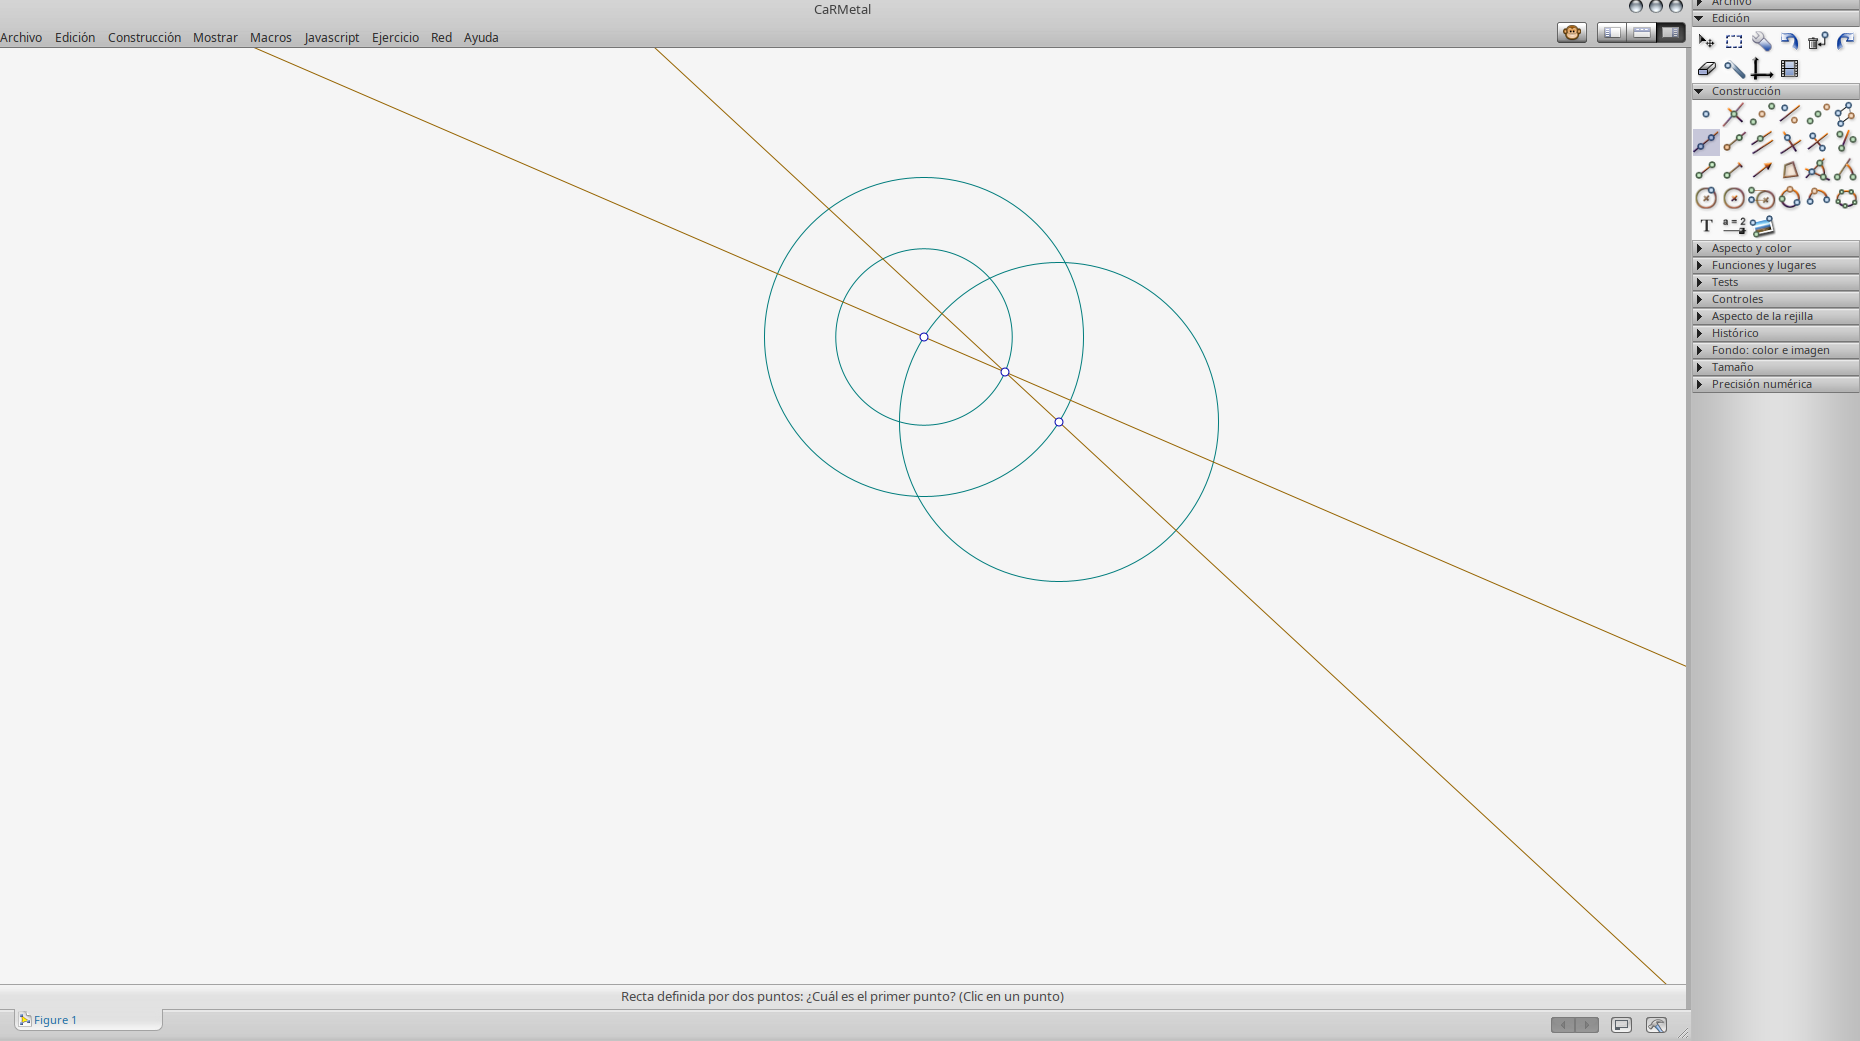Click the eraser icon in the Edición palette
The height and width of the screenshot is (1041, 1860).
pyautogui.click(x=1706, y=69)
